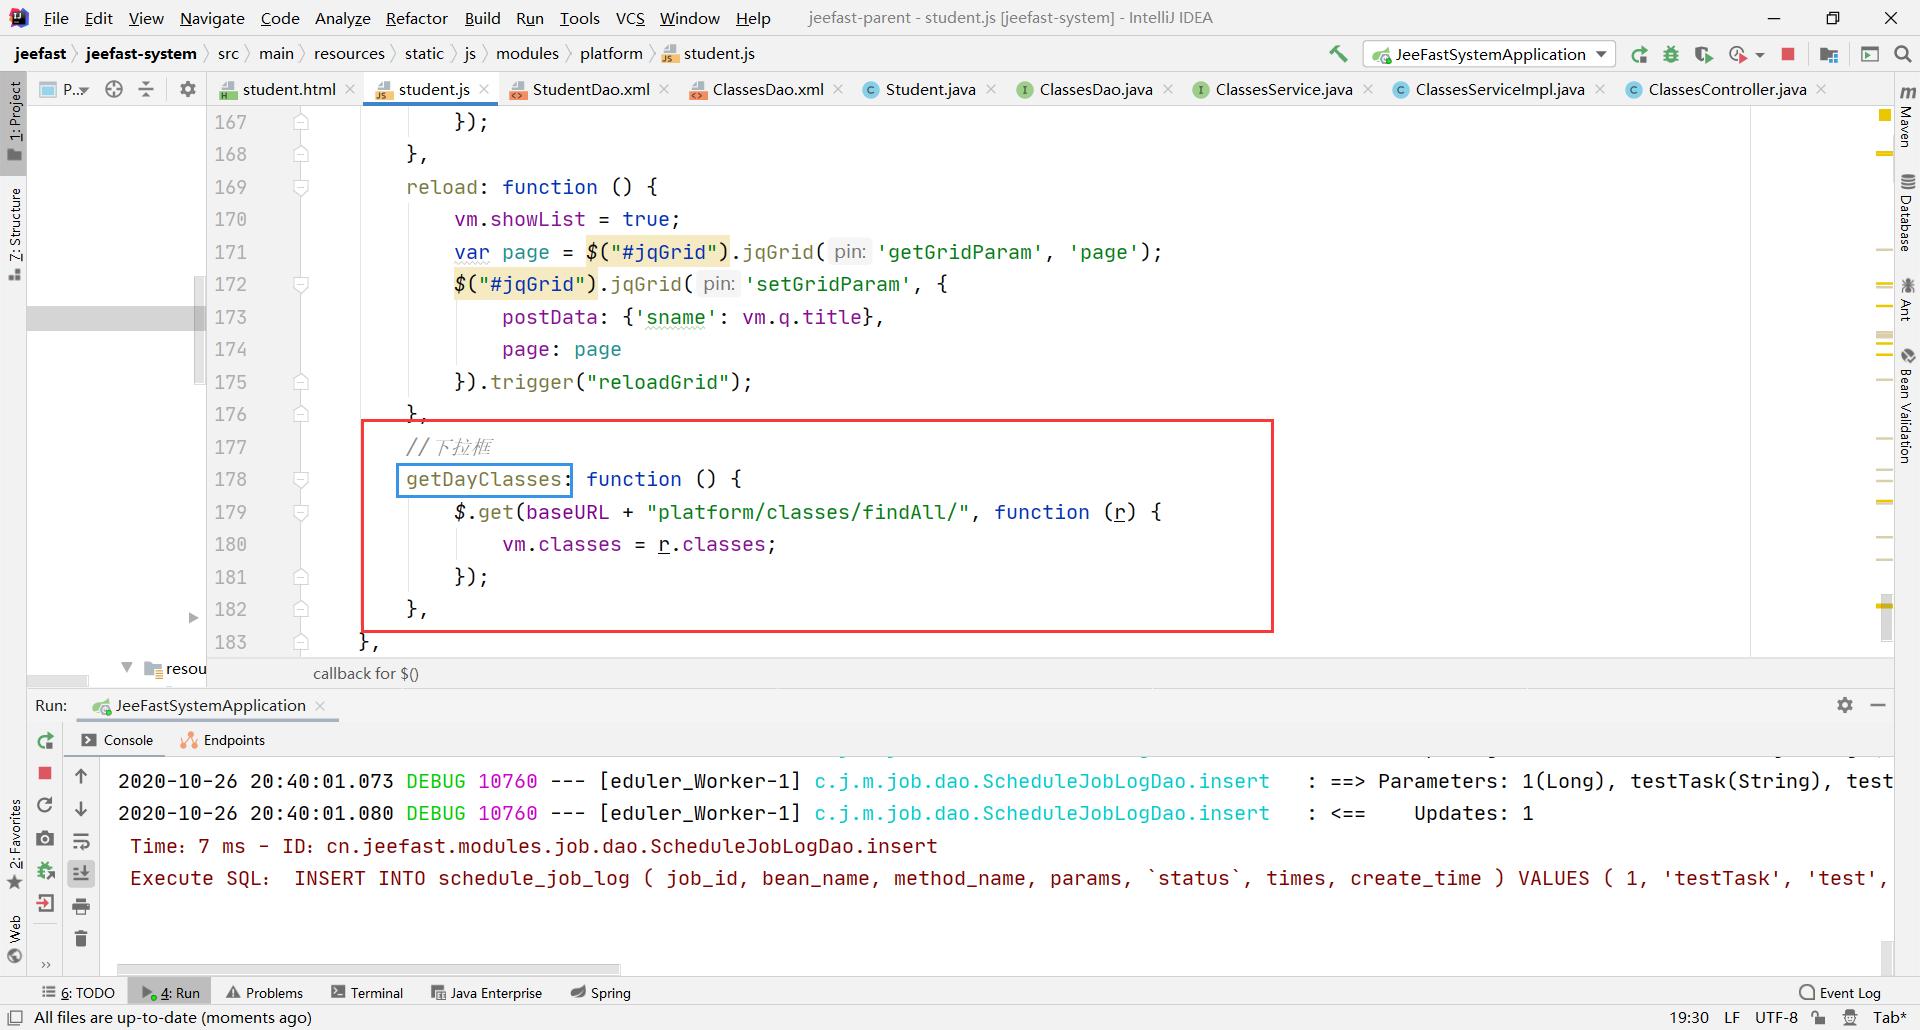
Task: Rerun the app in the Run panel
Action: coord(45,741)
